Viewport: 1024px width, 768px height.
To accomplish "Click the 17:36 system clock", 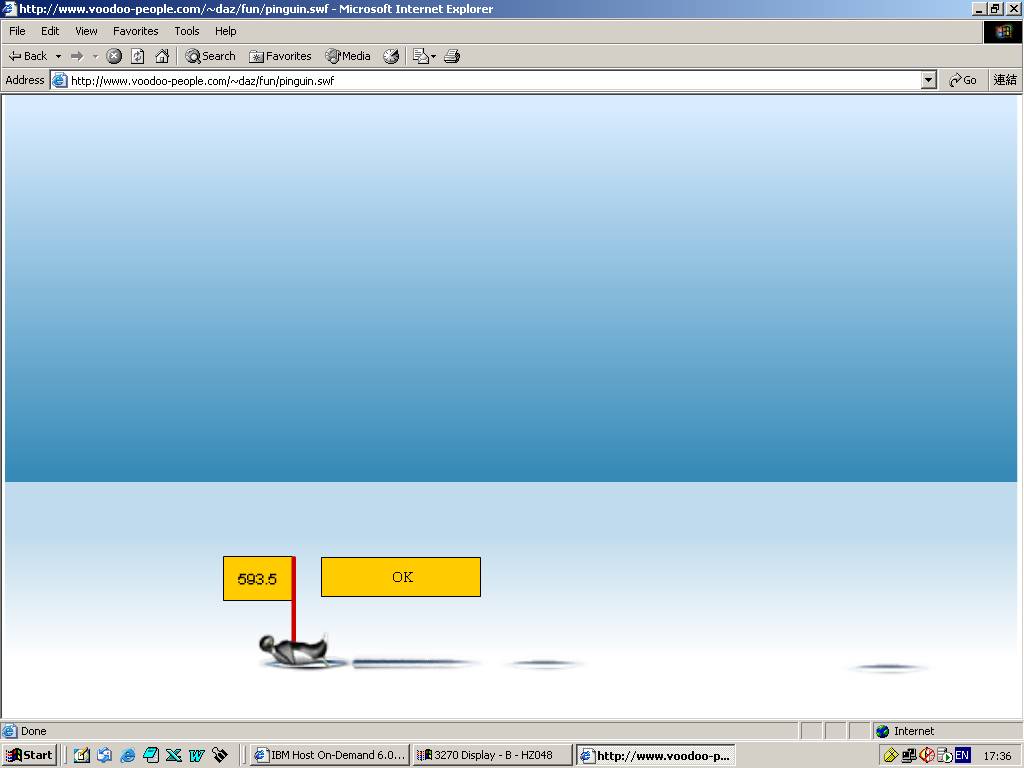I will click(x=997, y=756).
